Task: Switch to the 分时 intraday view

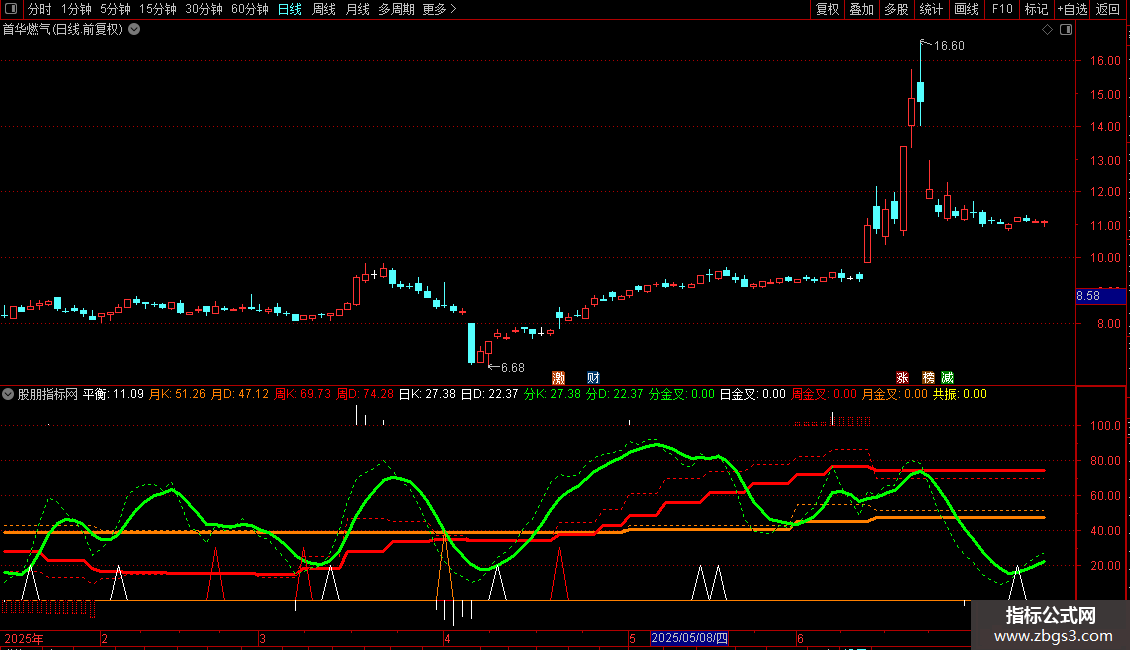Action: (40, 9)
